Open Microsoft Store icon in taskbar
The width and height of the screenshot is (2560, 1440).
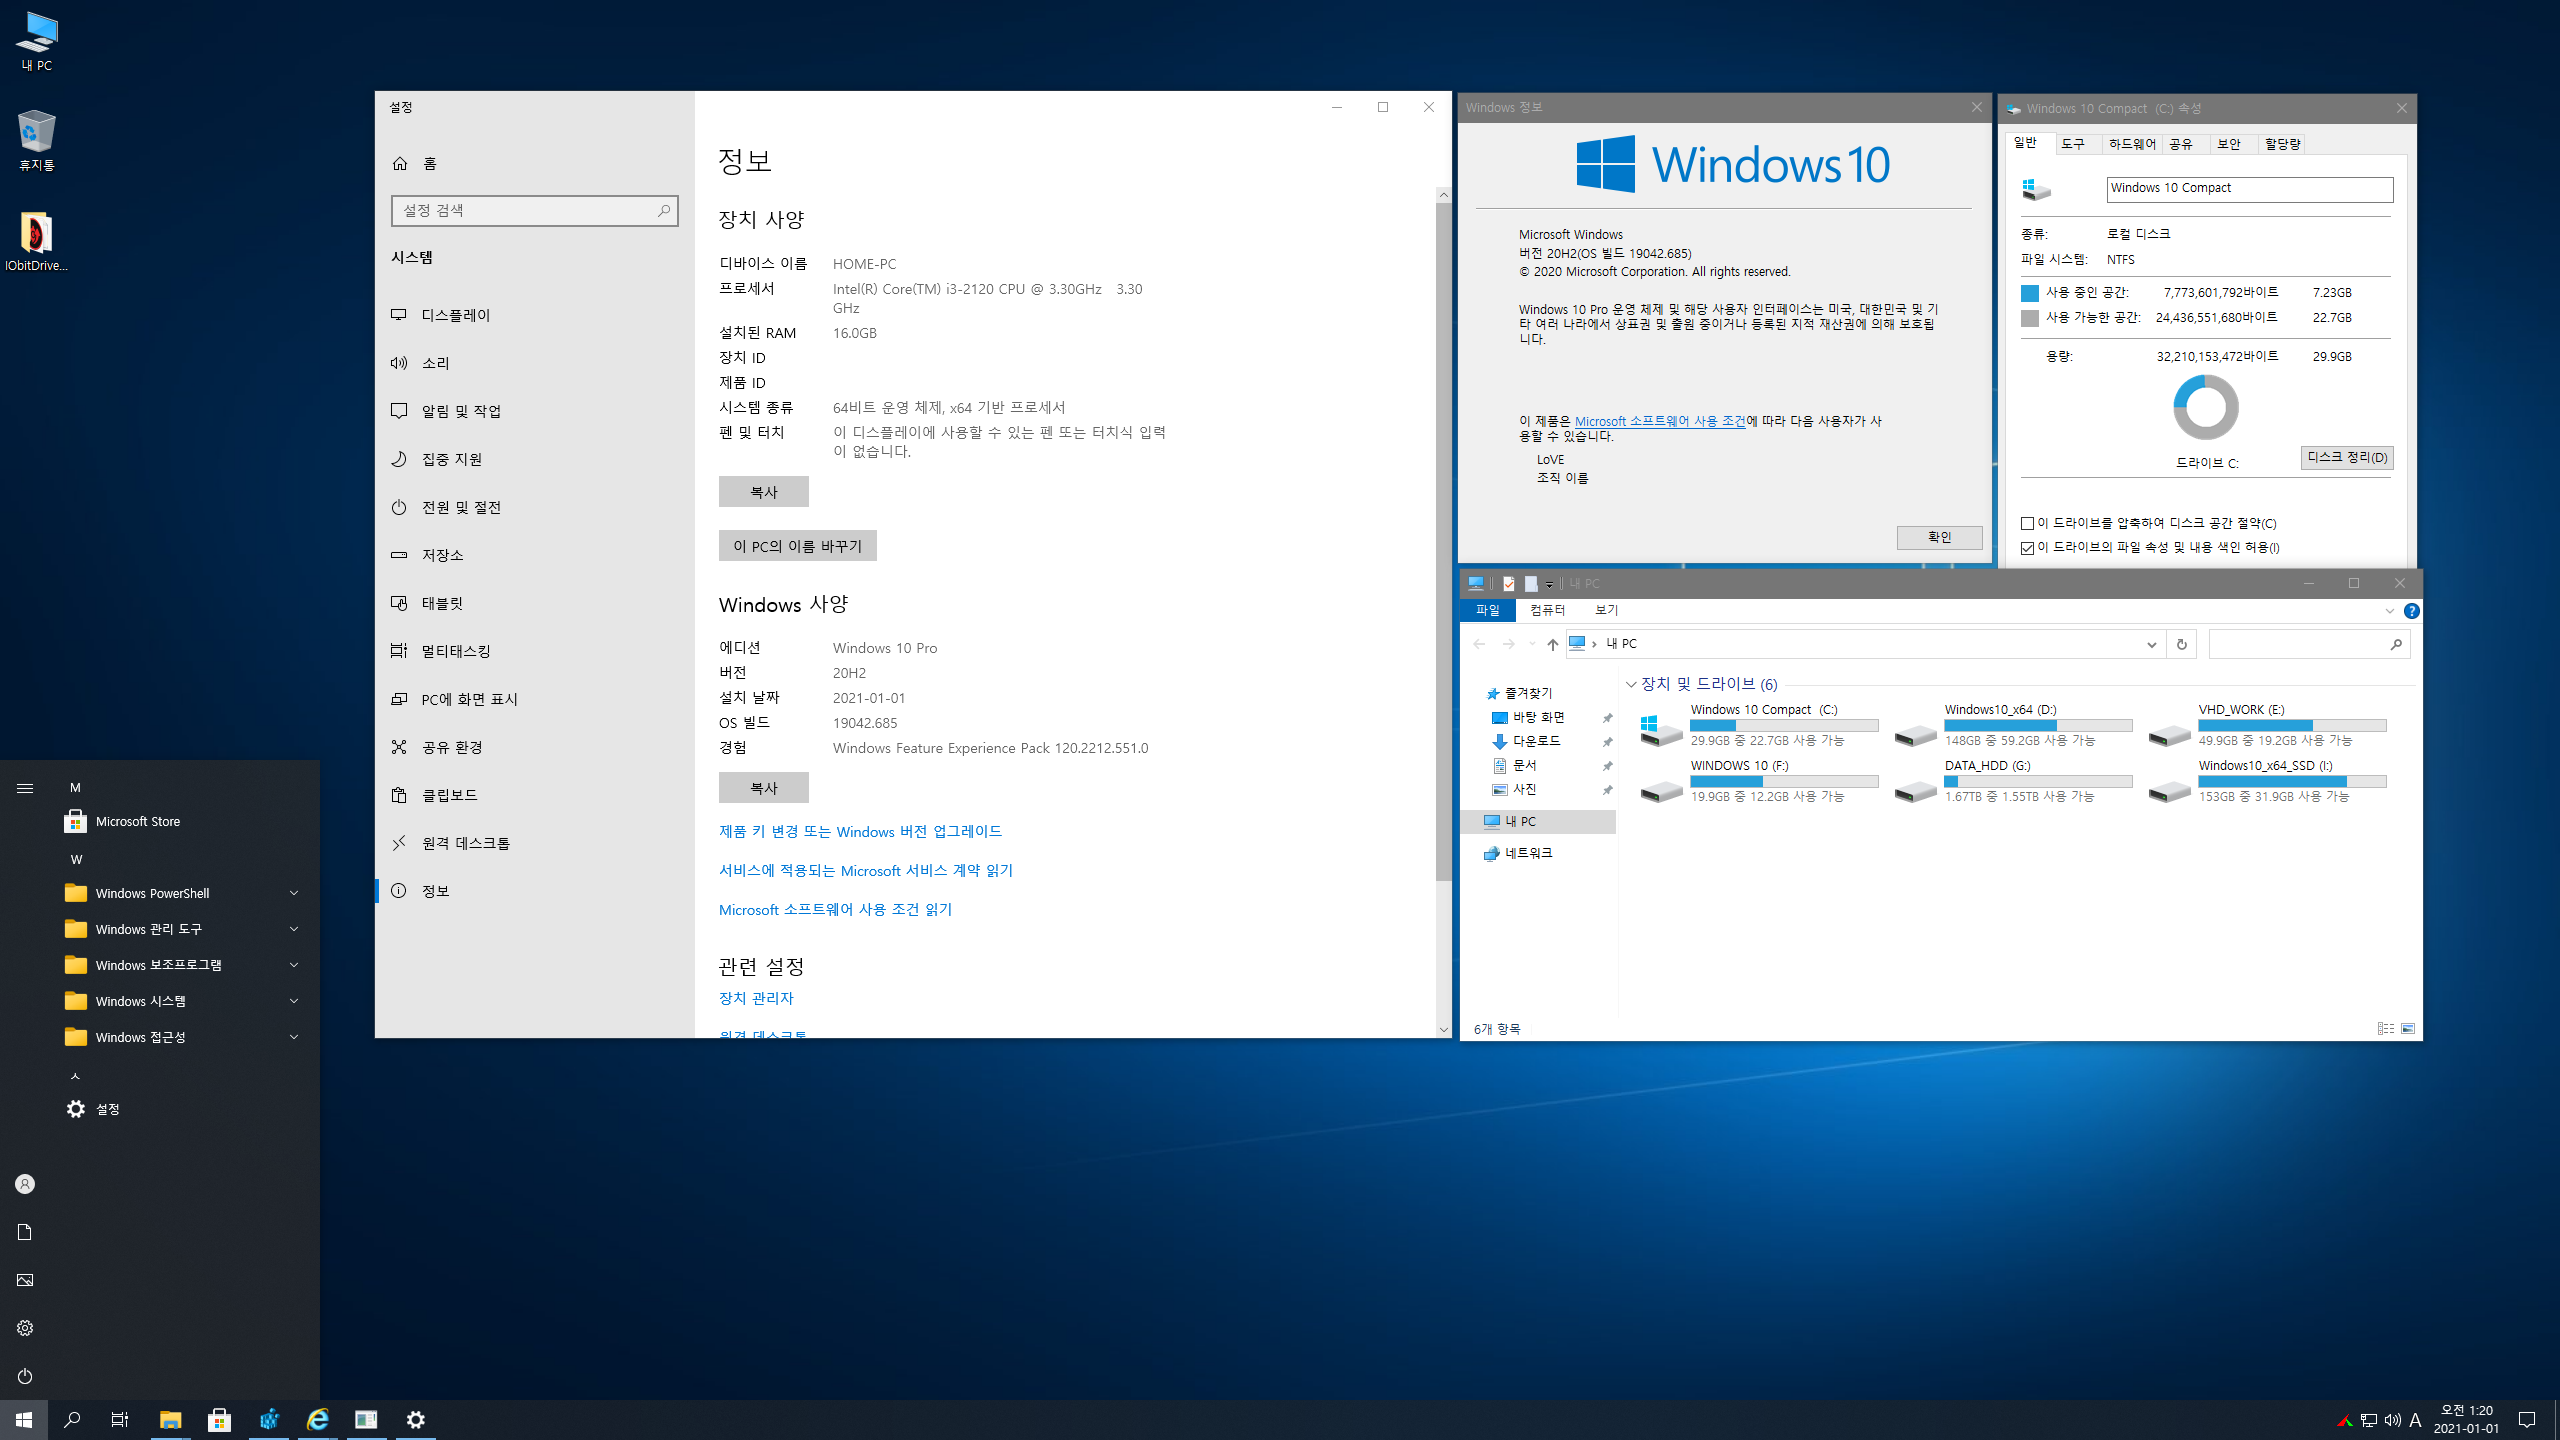[x=219, y=1419]
